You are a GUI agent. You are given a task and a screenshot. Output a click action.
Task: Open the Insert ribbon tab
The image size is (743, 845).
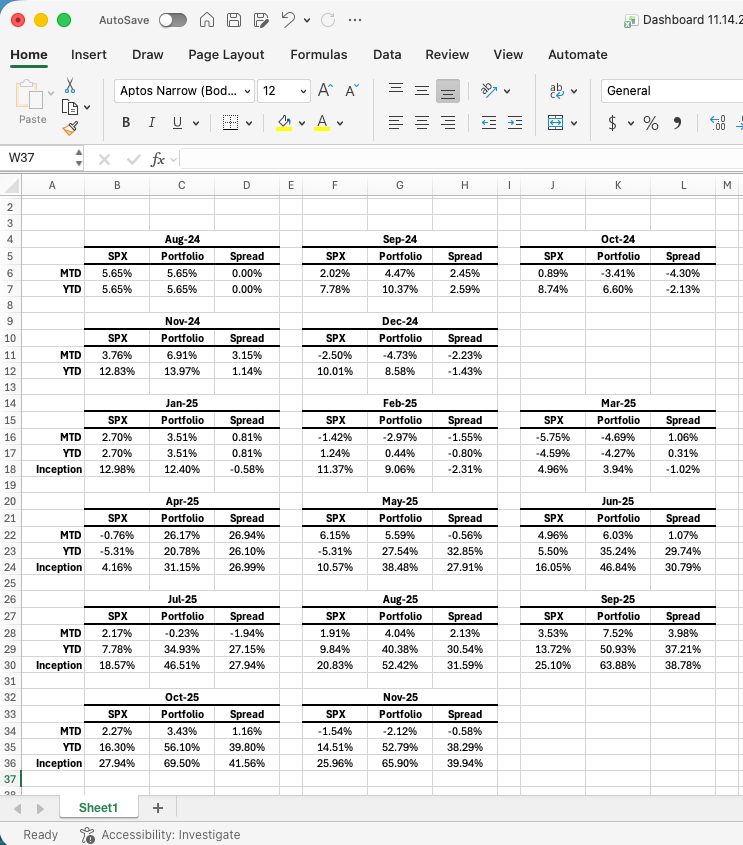[89, 54]
